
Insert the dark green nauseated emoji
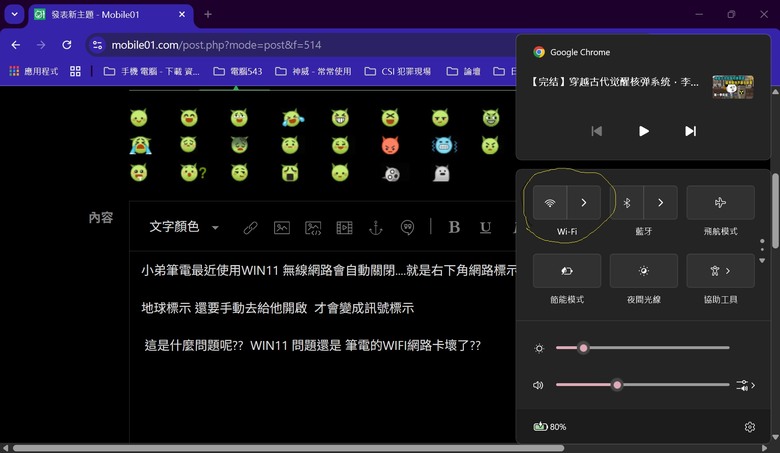coord(239,145)
